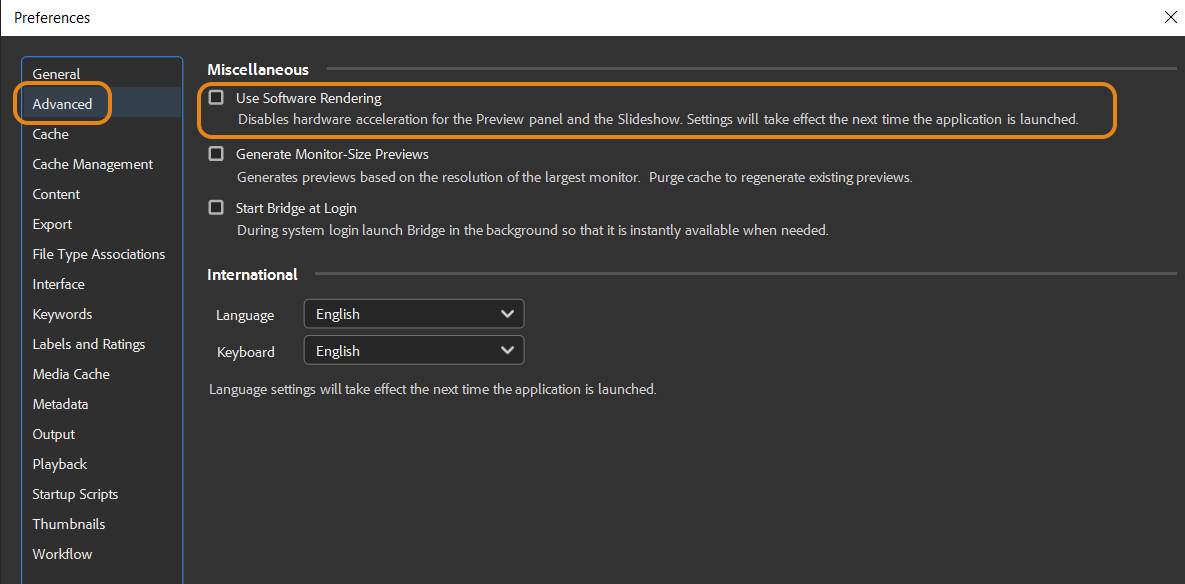Select File Type Associations settings
1185x584 pixels.
pyautogui.click(x=99, y=253)
